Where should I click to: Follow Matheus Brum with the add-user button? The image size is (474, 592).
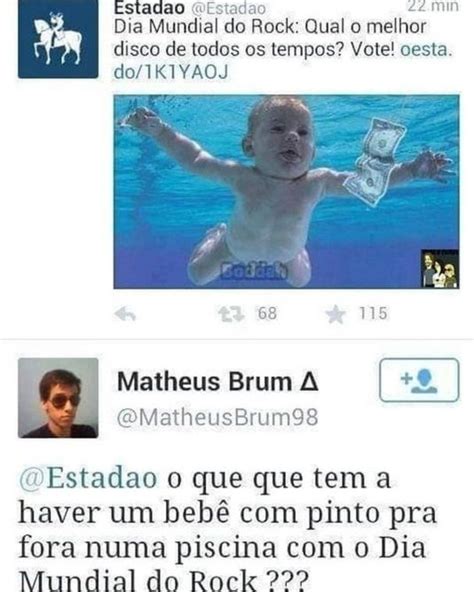coord(419,380)
